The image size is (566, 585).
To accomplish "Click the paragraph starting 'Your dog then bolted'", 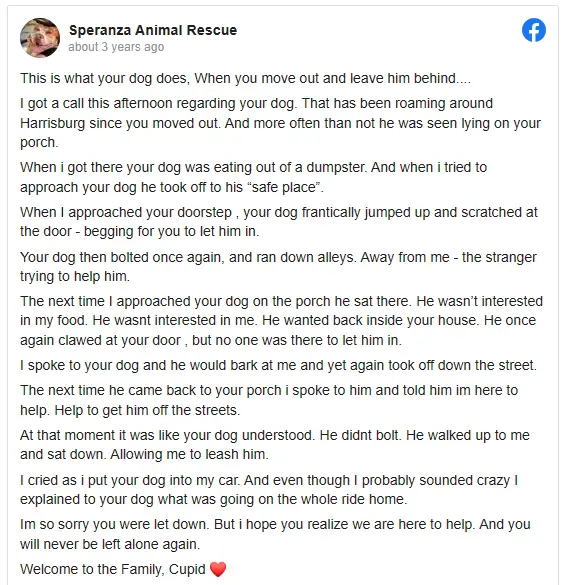I will 278,266.
